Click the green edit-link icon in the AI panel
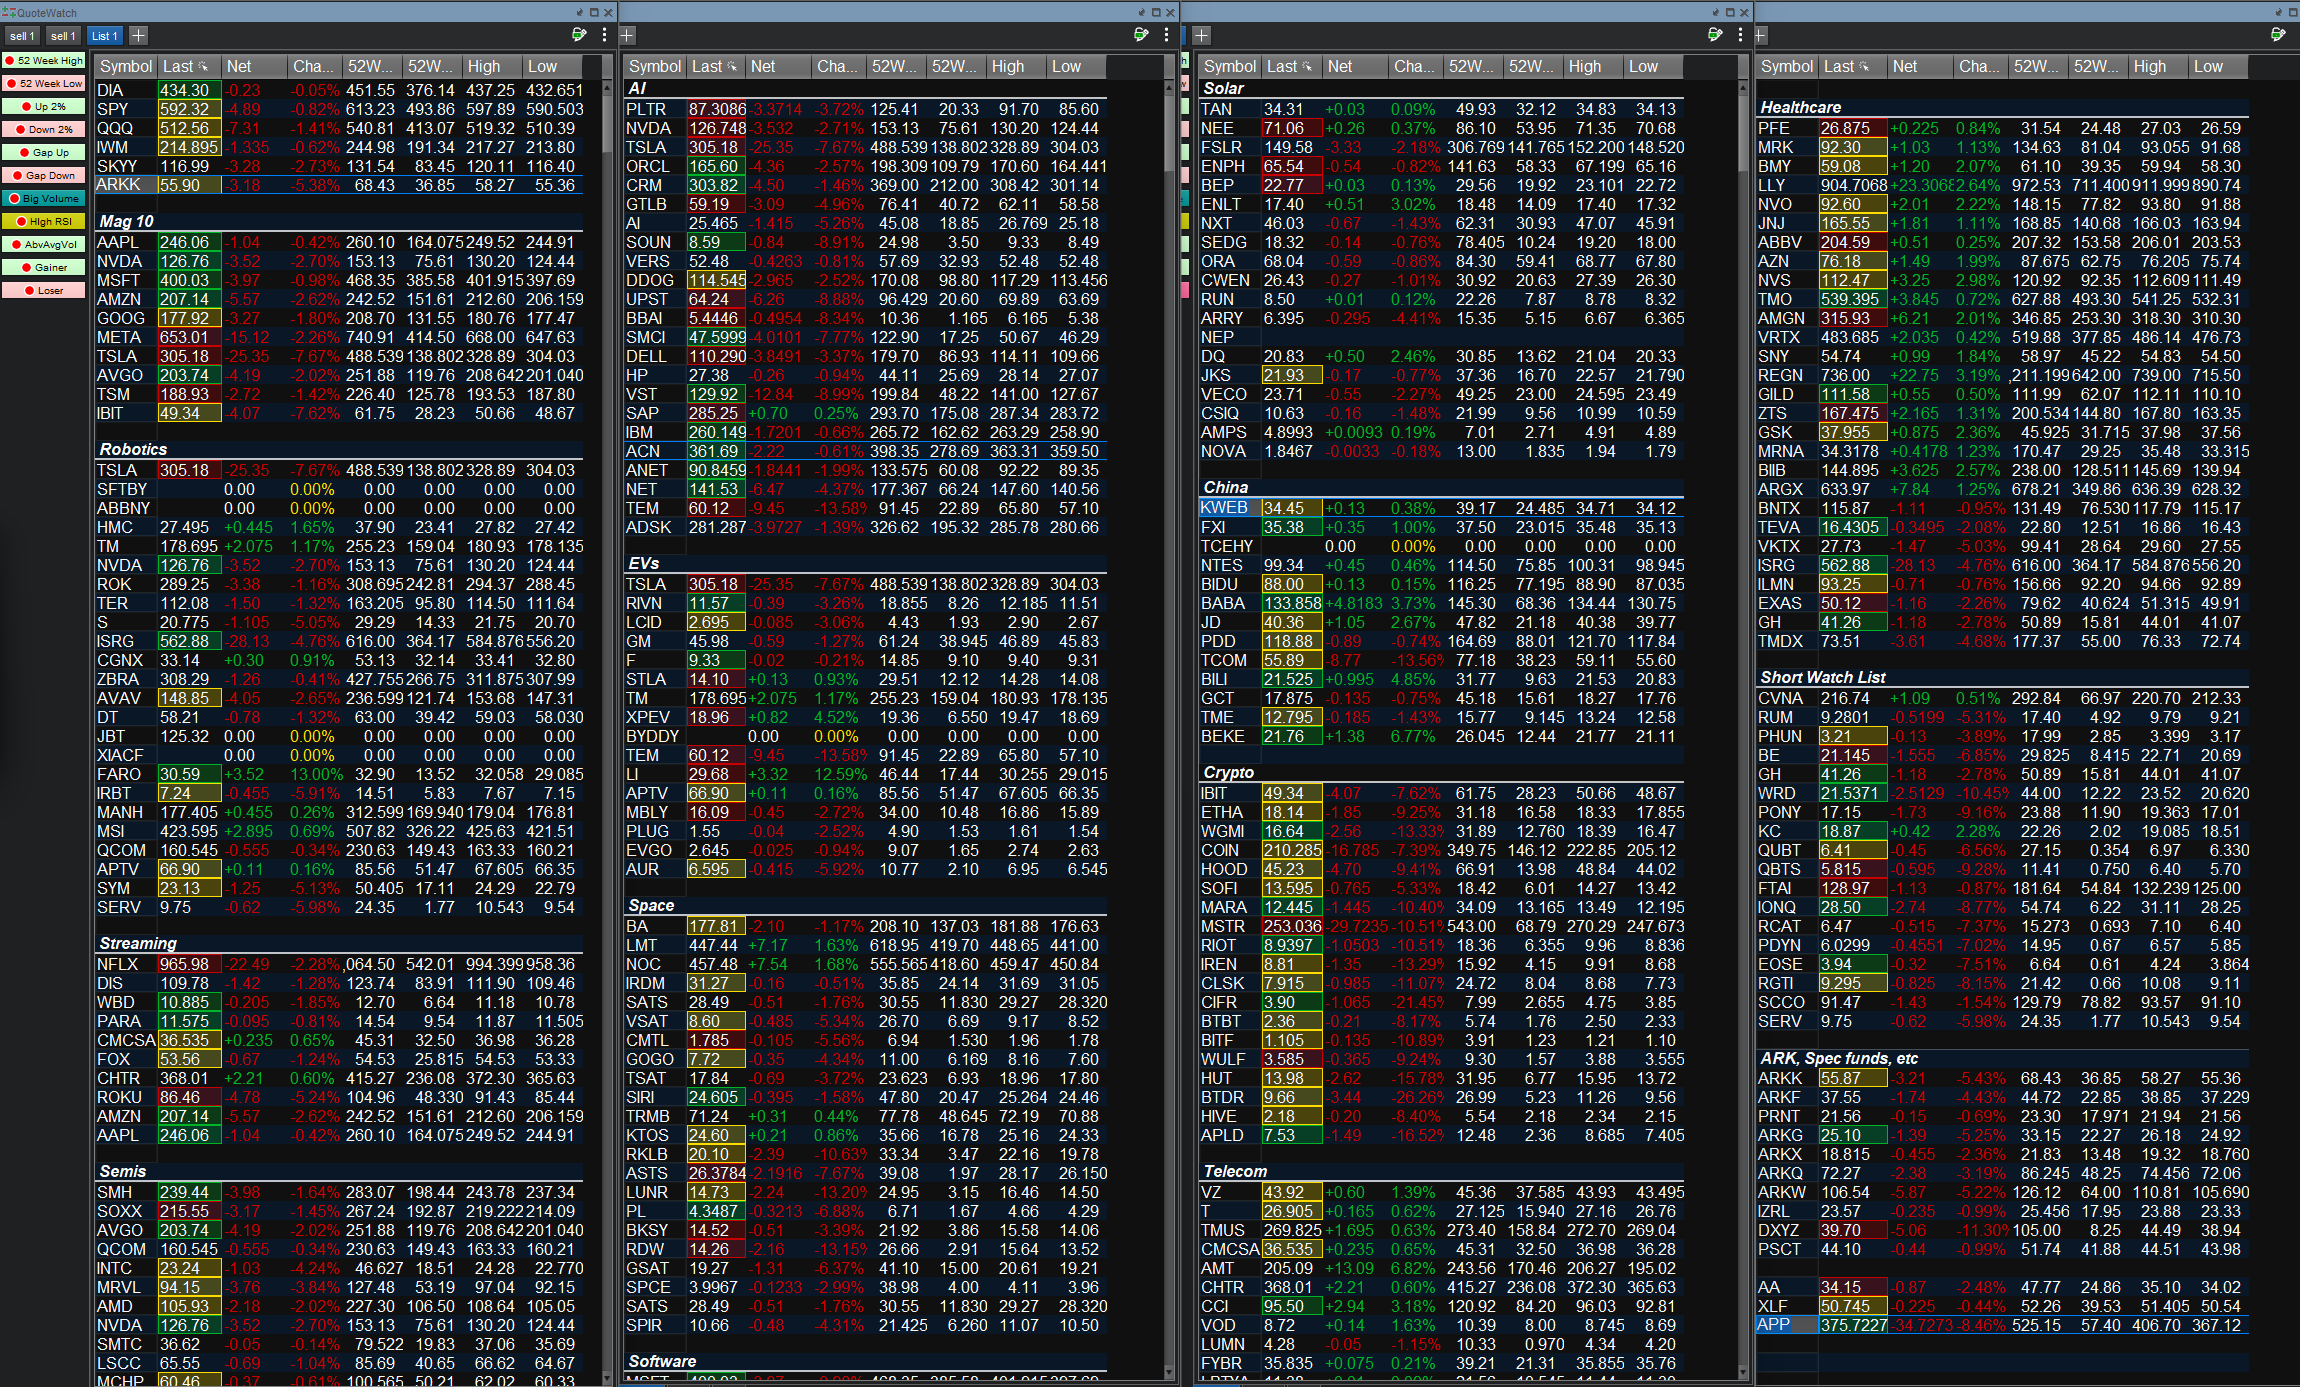2300x1387 pixels. tap(1141, 35)
